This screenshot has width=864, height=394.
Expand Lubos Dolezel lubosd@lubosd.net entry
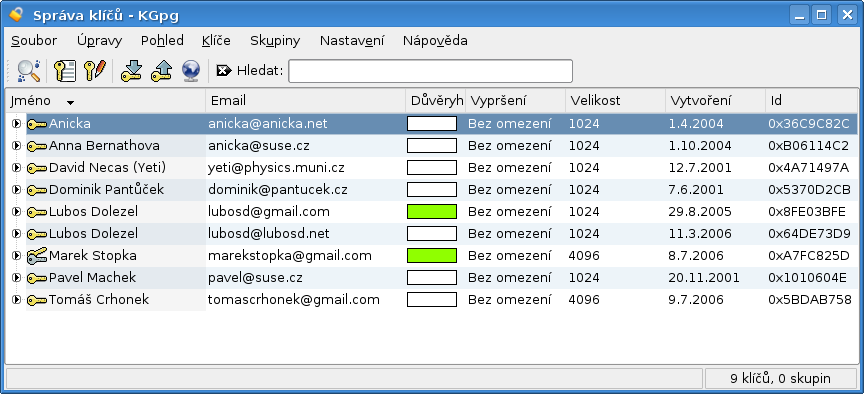(16, 234)
